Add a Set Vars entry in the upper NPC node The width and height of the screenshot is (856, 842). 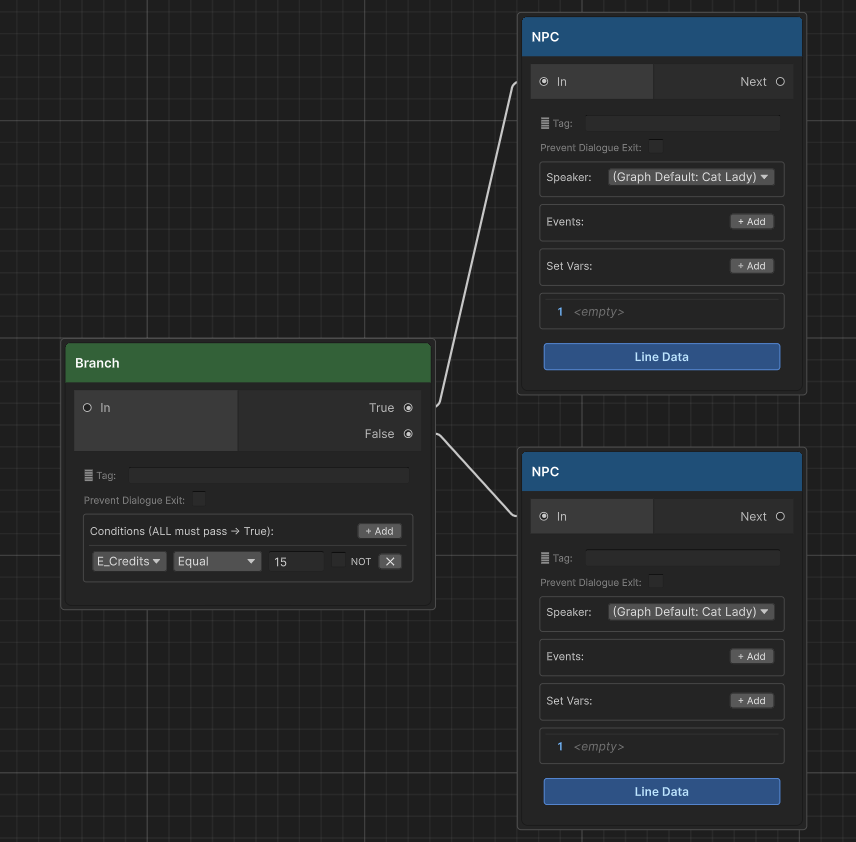(x=752, y=266)
